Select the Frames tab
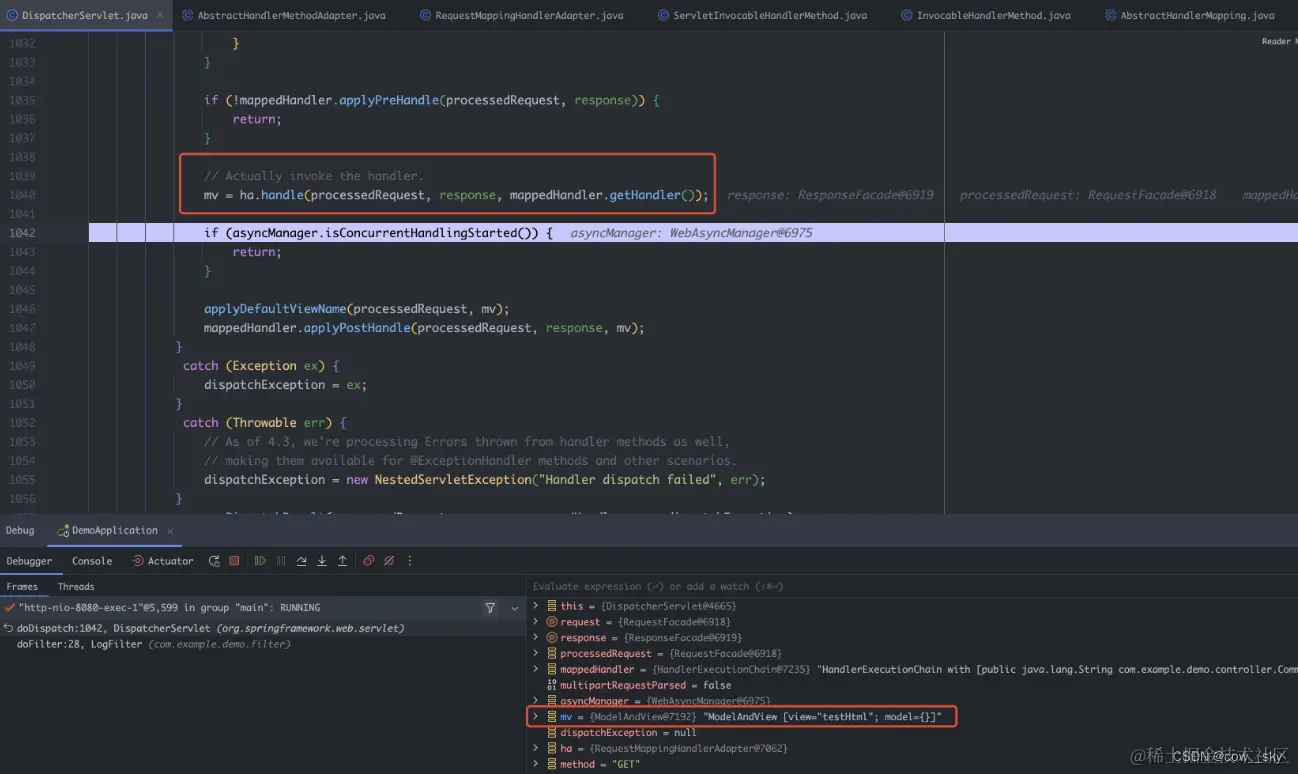 coord(22,587)
